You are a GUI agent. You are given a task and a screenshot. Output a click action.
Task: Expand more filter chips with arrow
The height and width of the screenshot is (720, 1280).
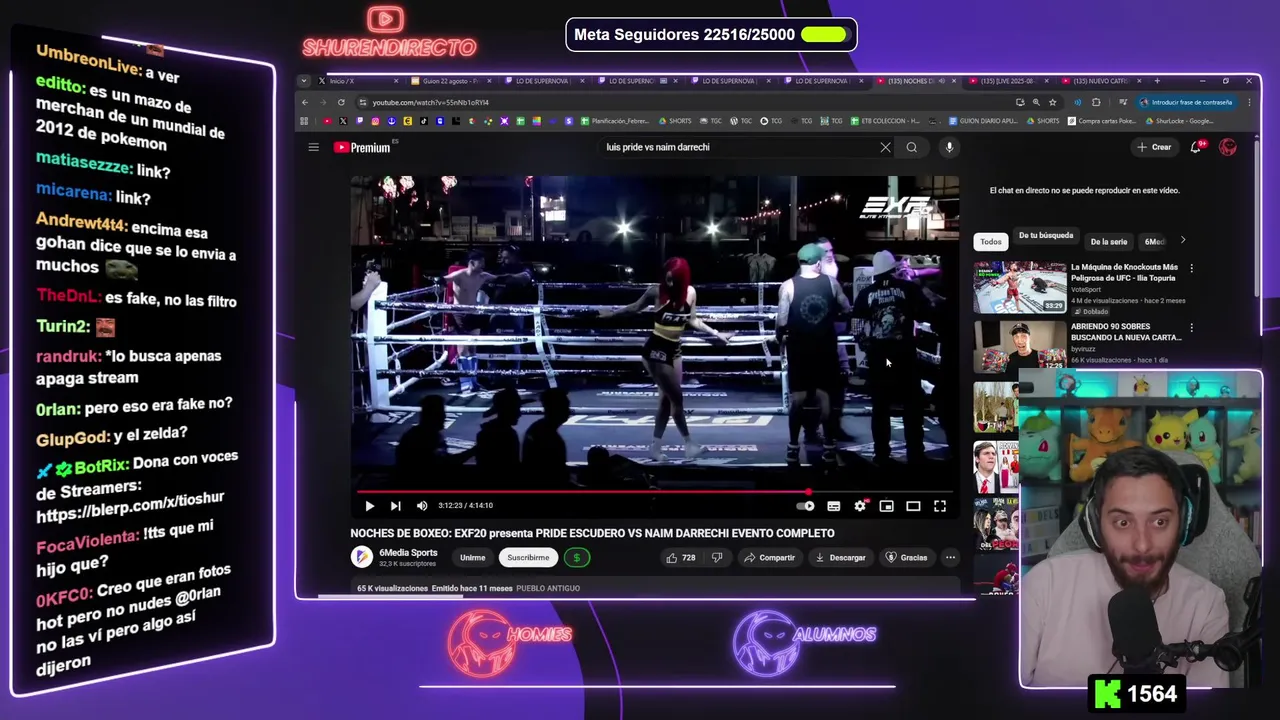tap(1183, 241)
